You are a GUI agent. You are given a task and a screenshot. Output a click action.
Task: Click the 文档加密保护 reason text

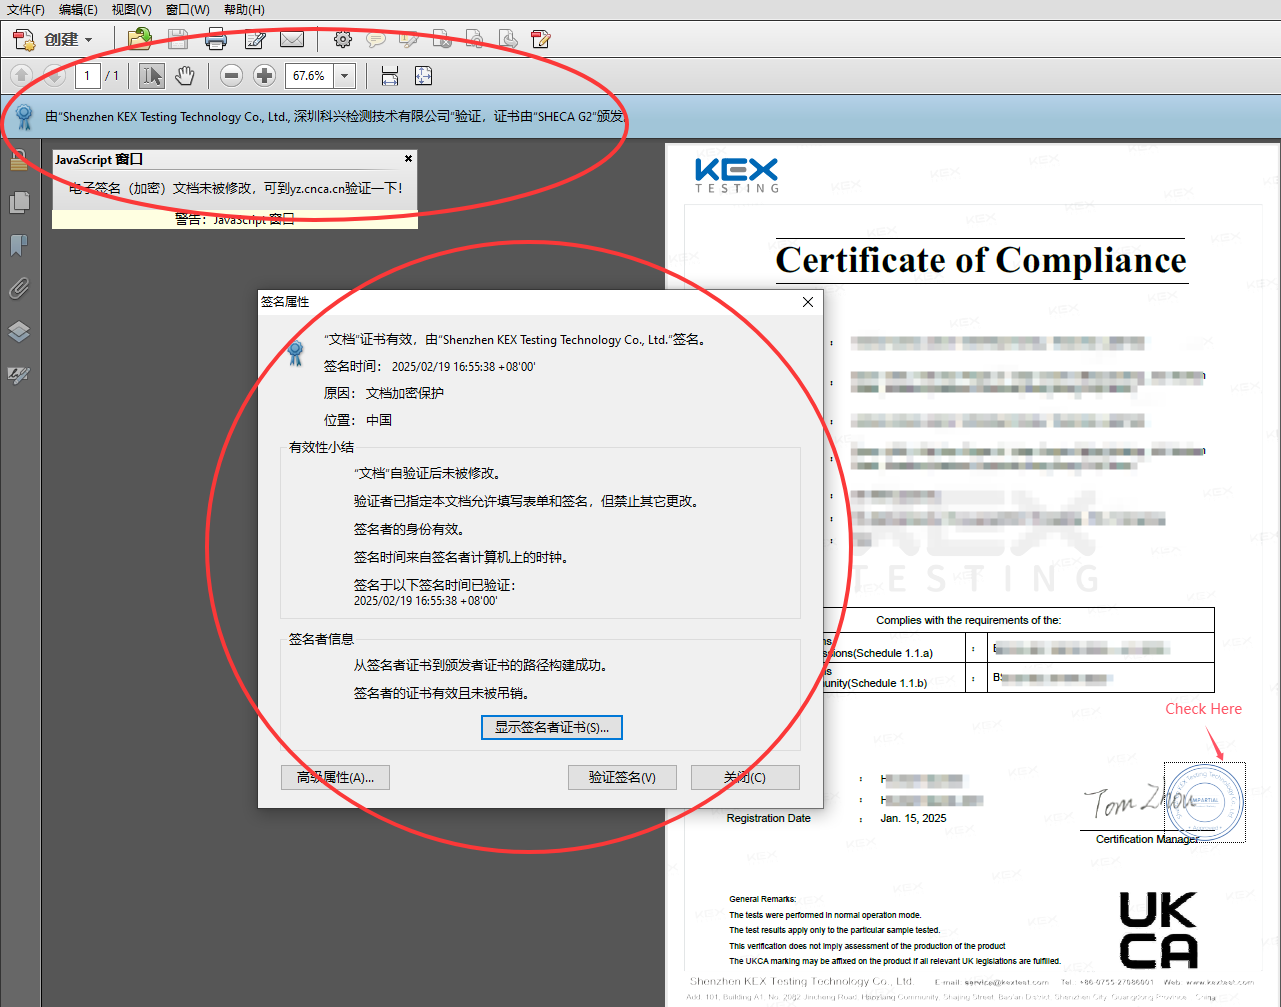[x=405, y=393]
